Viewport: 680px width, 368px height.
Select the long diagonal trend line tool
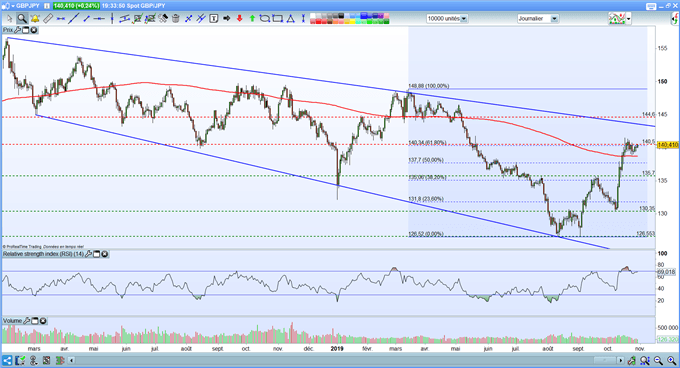pyautogui.click(x=74, y=19)
